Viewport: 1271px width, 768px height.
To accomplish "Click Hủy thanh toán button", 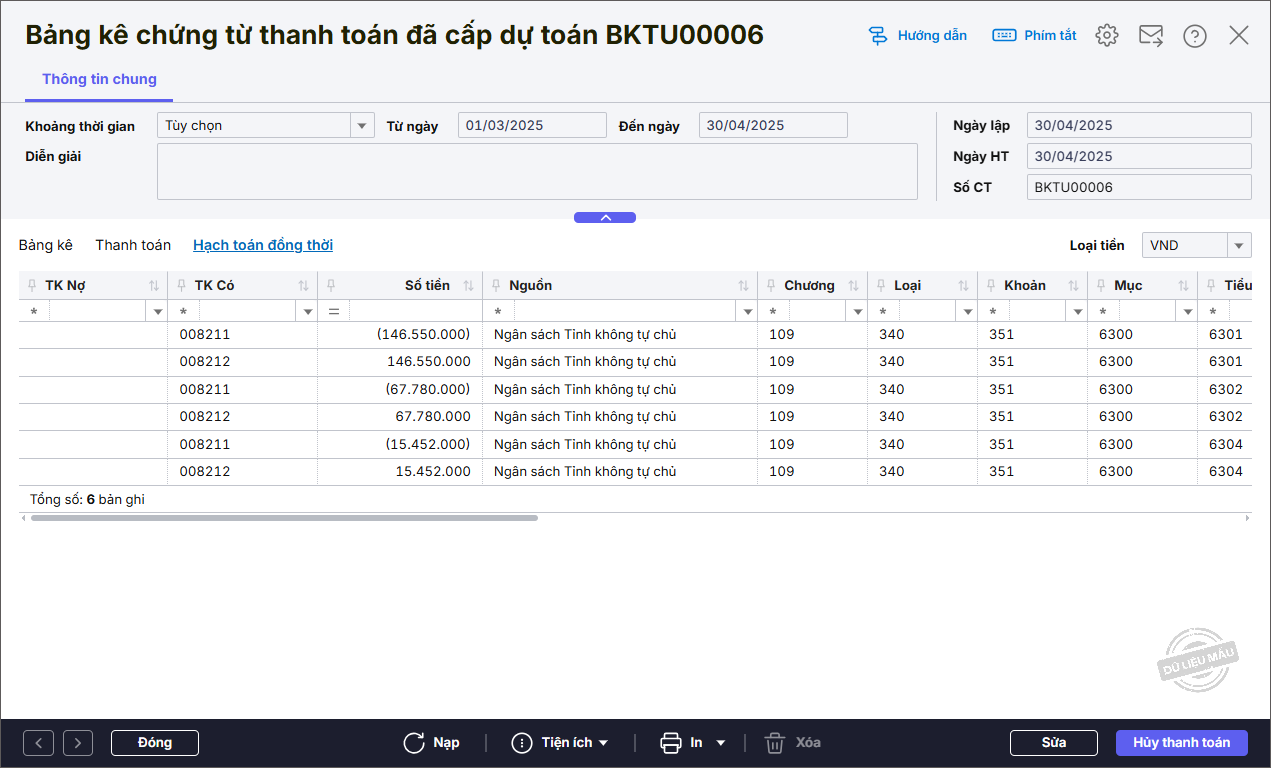I will (x=1181, y=743).
